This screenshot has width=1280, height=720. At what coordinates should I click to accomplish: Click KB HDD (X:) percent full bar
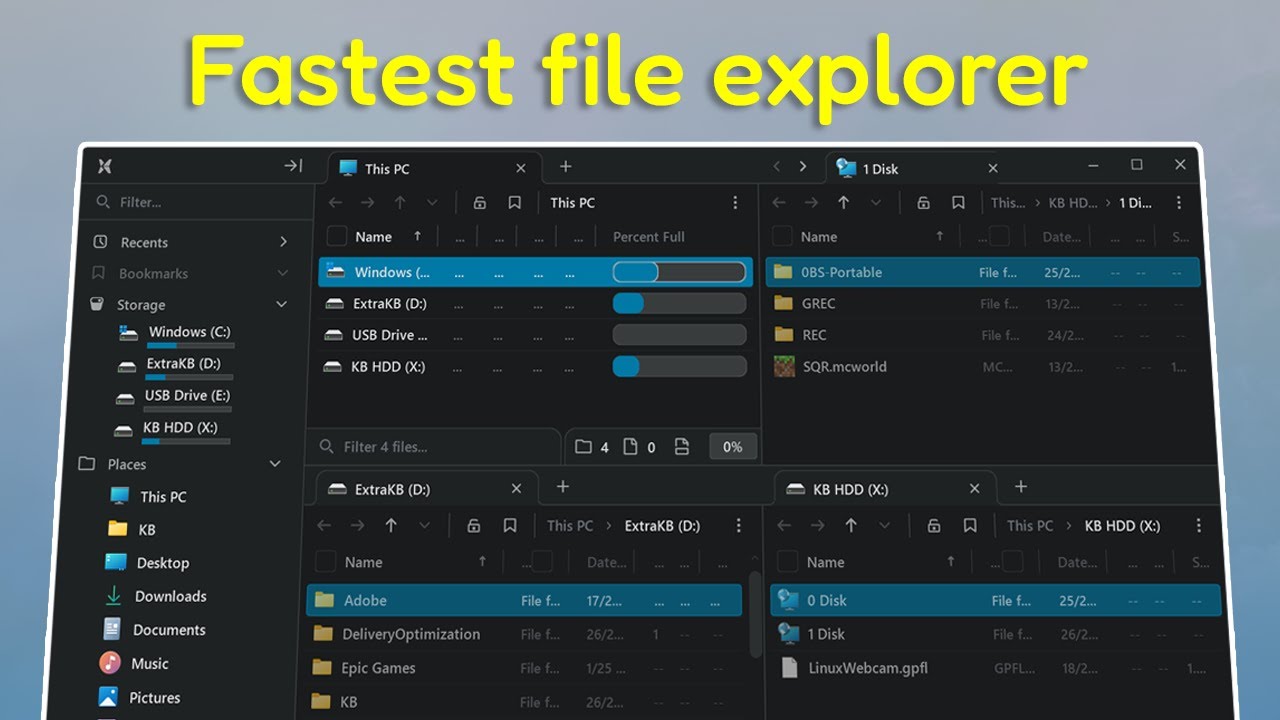pos(679,367)
